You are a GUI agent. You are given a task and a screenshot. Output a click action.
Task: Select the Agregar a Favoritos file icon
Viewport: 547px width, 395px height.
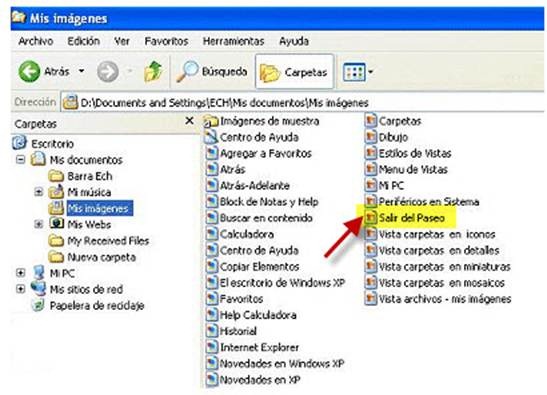[211, 153]
